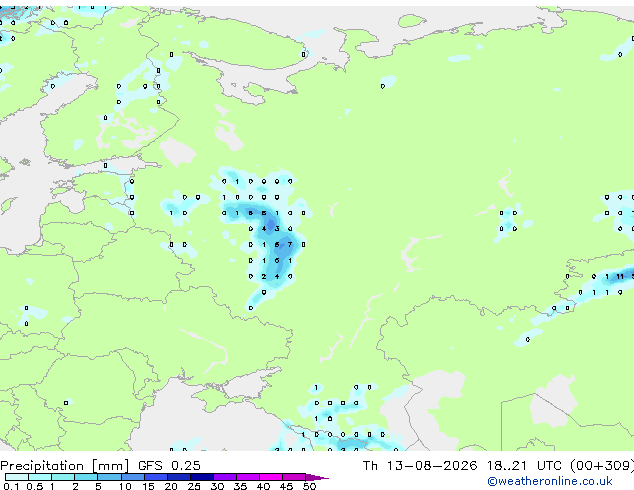Click the above-50 arrow tip of the legend
This screenshot has height=490, width=634.
click(x=317, y=477)
